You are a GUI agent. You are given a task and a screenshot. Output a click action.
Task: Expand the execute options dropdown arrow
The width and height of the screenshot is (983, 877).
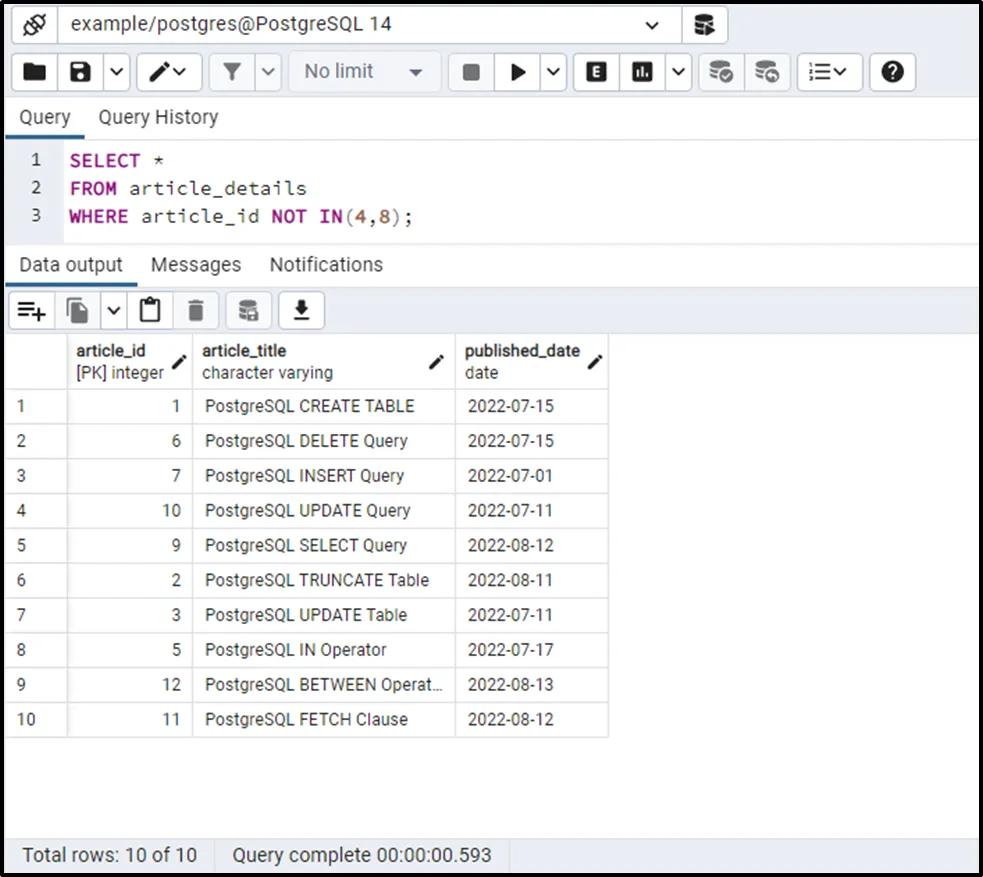coord(553,72)
